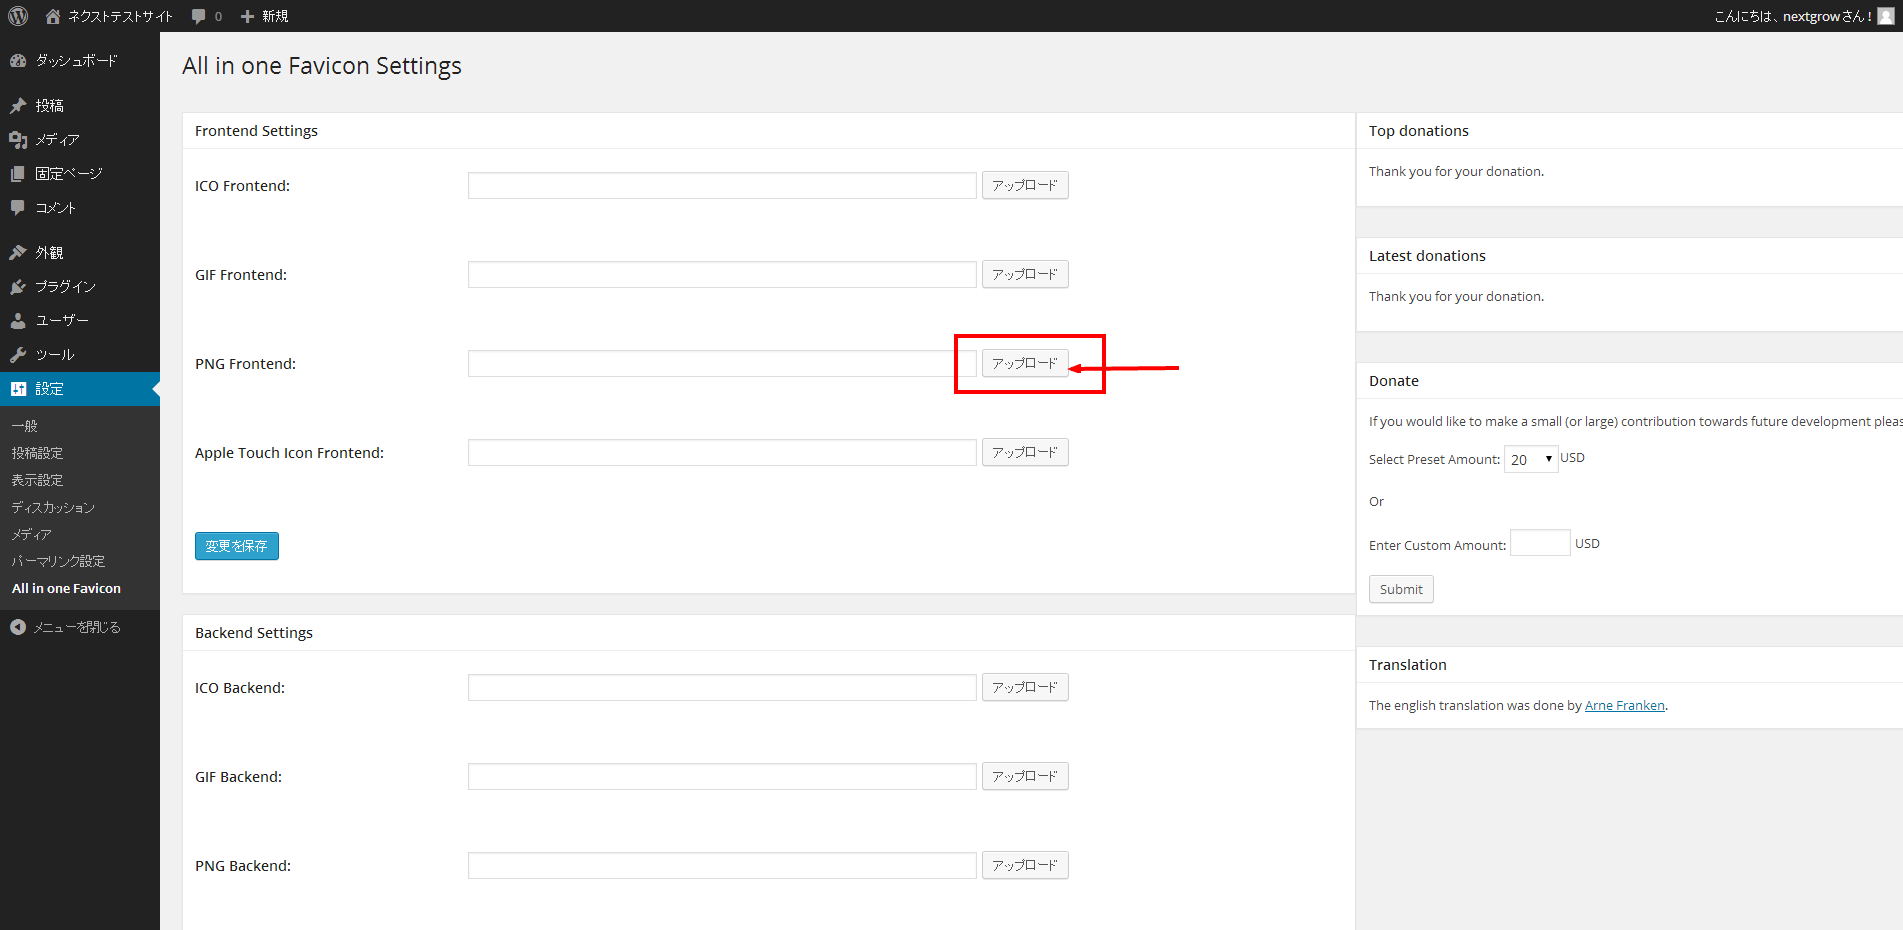Viewport: 1903px width, 930px height.
Task: Follow the Arne Franken link
Action: 1624,706
